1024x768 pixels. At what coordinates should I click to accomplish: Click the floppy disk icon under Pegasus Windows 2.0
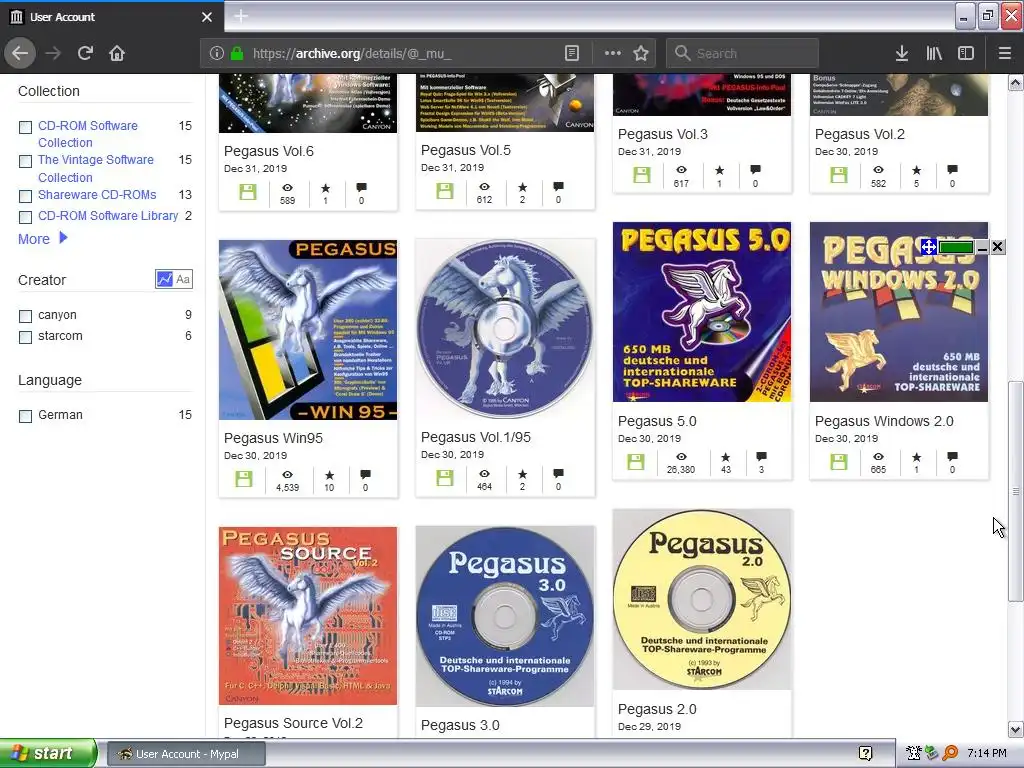click(x=839, y=462)
